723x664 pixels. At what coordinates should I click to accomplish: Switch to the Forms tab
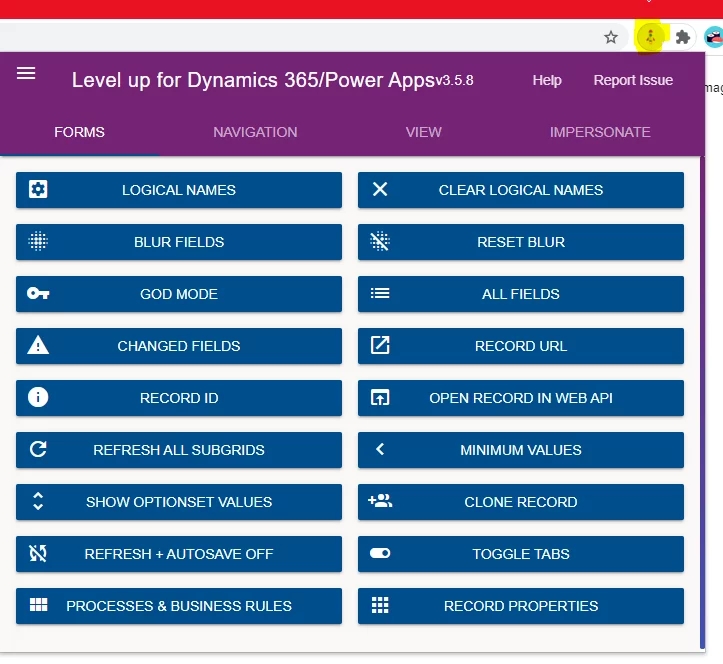pyautogui.click(x=79, y=132)
